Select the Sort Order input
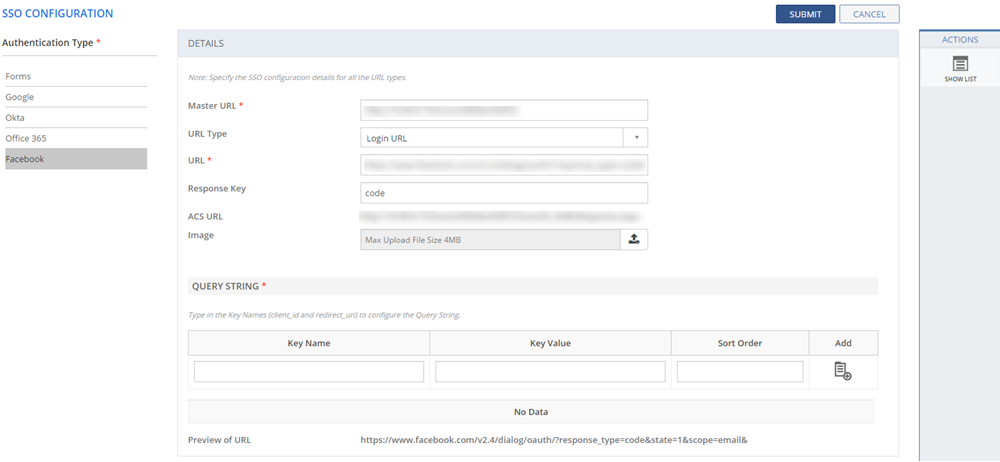The image size is (1000, 462). pos(740,372)
